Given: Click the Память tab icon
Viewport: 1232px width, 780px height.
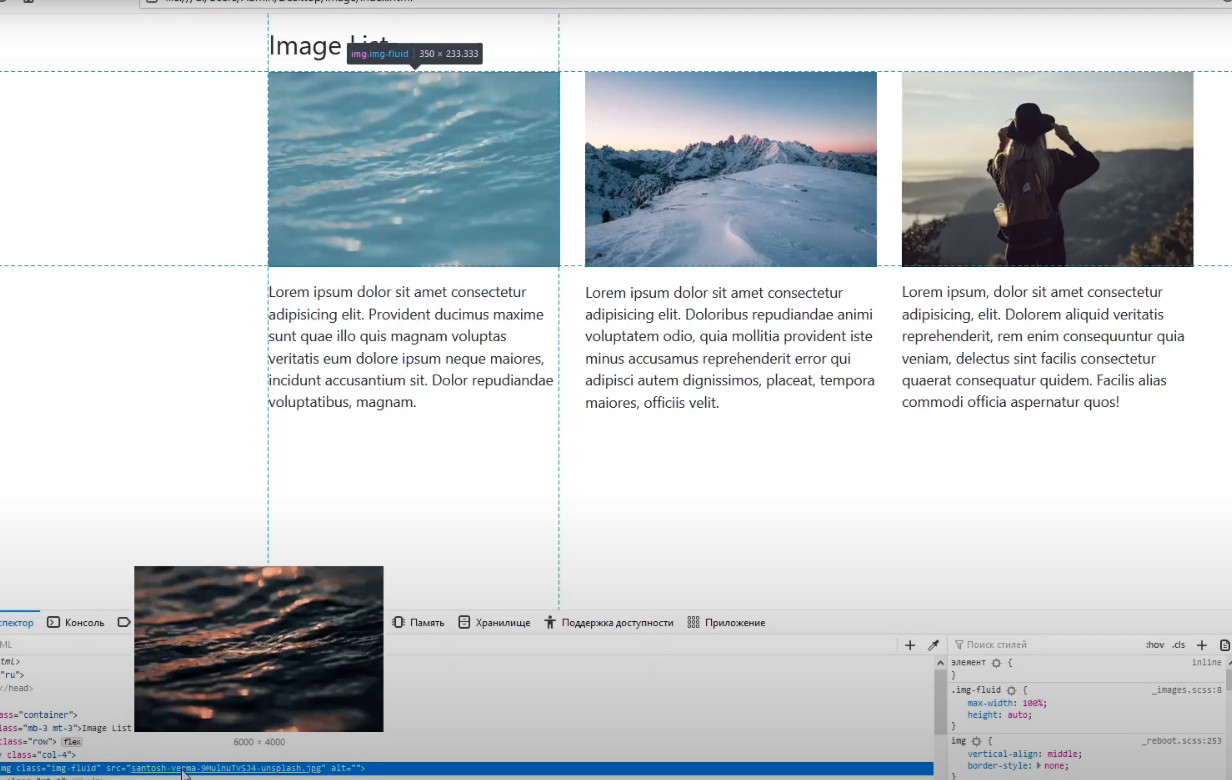Looking at the screenshot, I should [398, 622].
